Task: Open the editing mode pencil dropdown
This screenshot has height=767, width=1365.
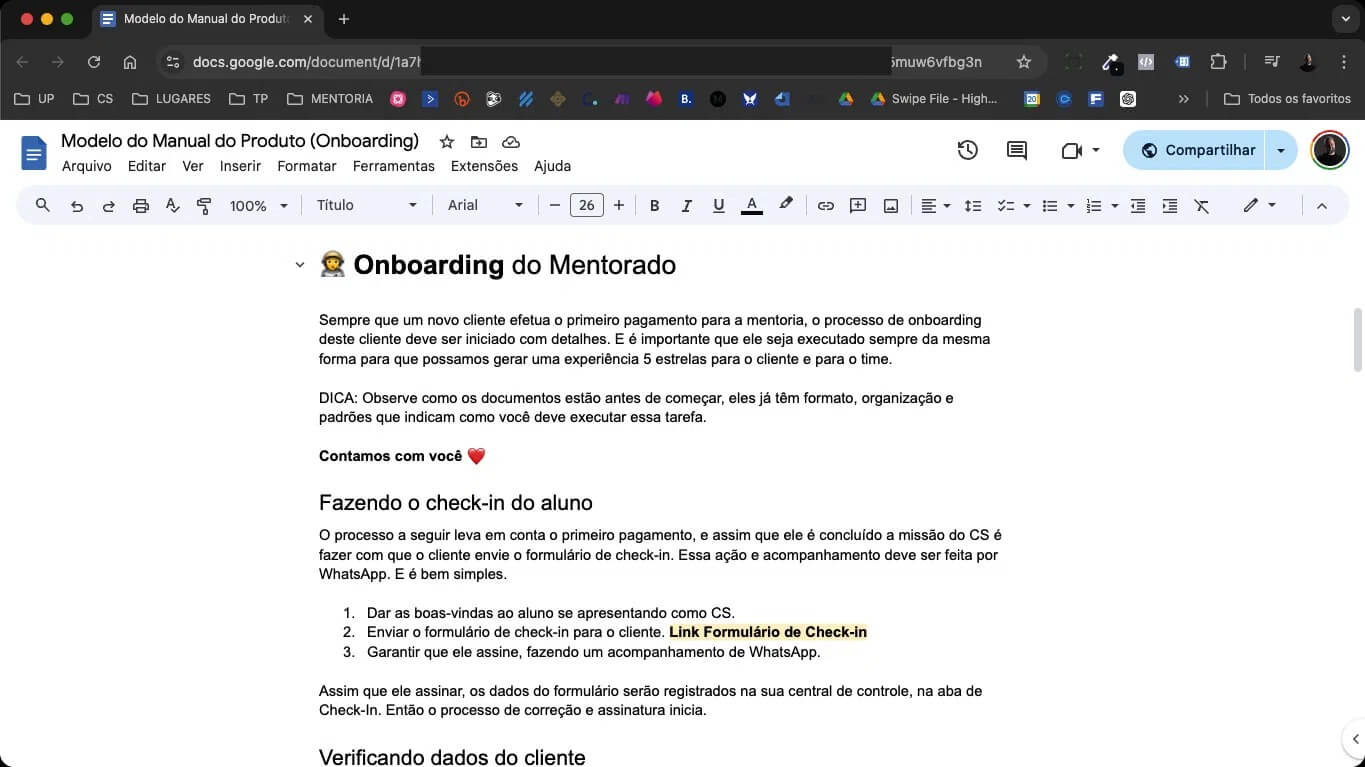Action: [x=1259, y=205]
